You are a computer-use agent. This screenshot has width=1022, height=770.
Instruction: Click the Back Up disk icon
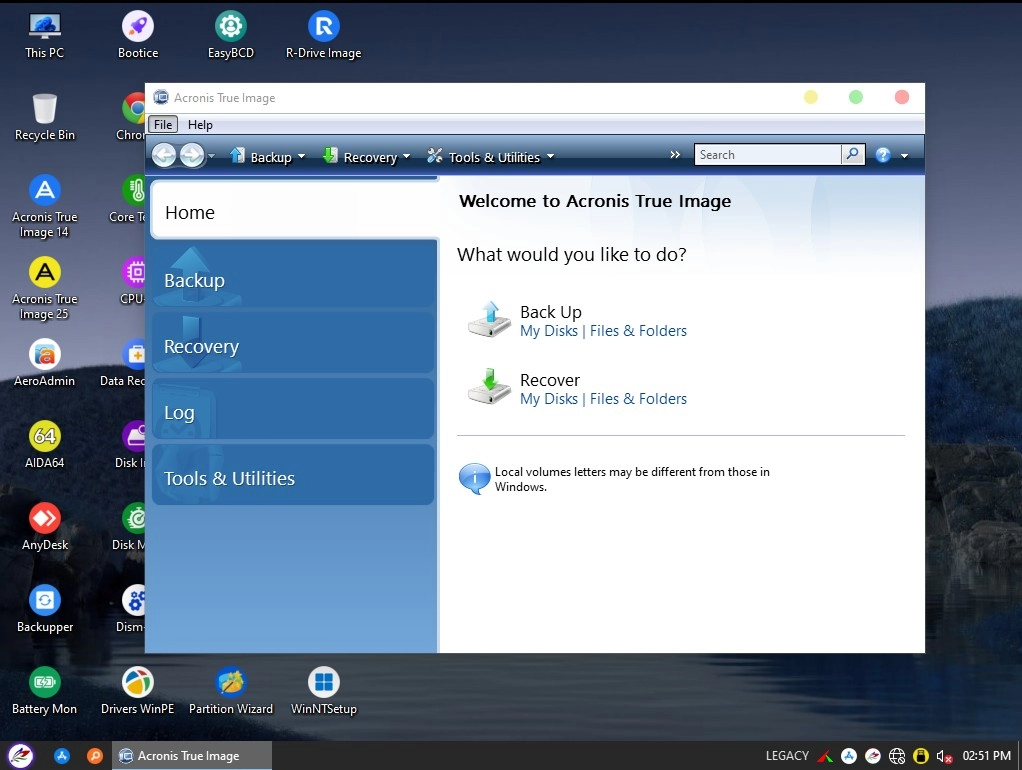pos(489,319)
